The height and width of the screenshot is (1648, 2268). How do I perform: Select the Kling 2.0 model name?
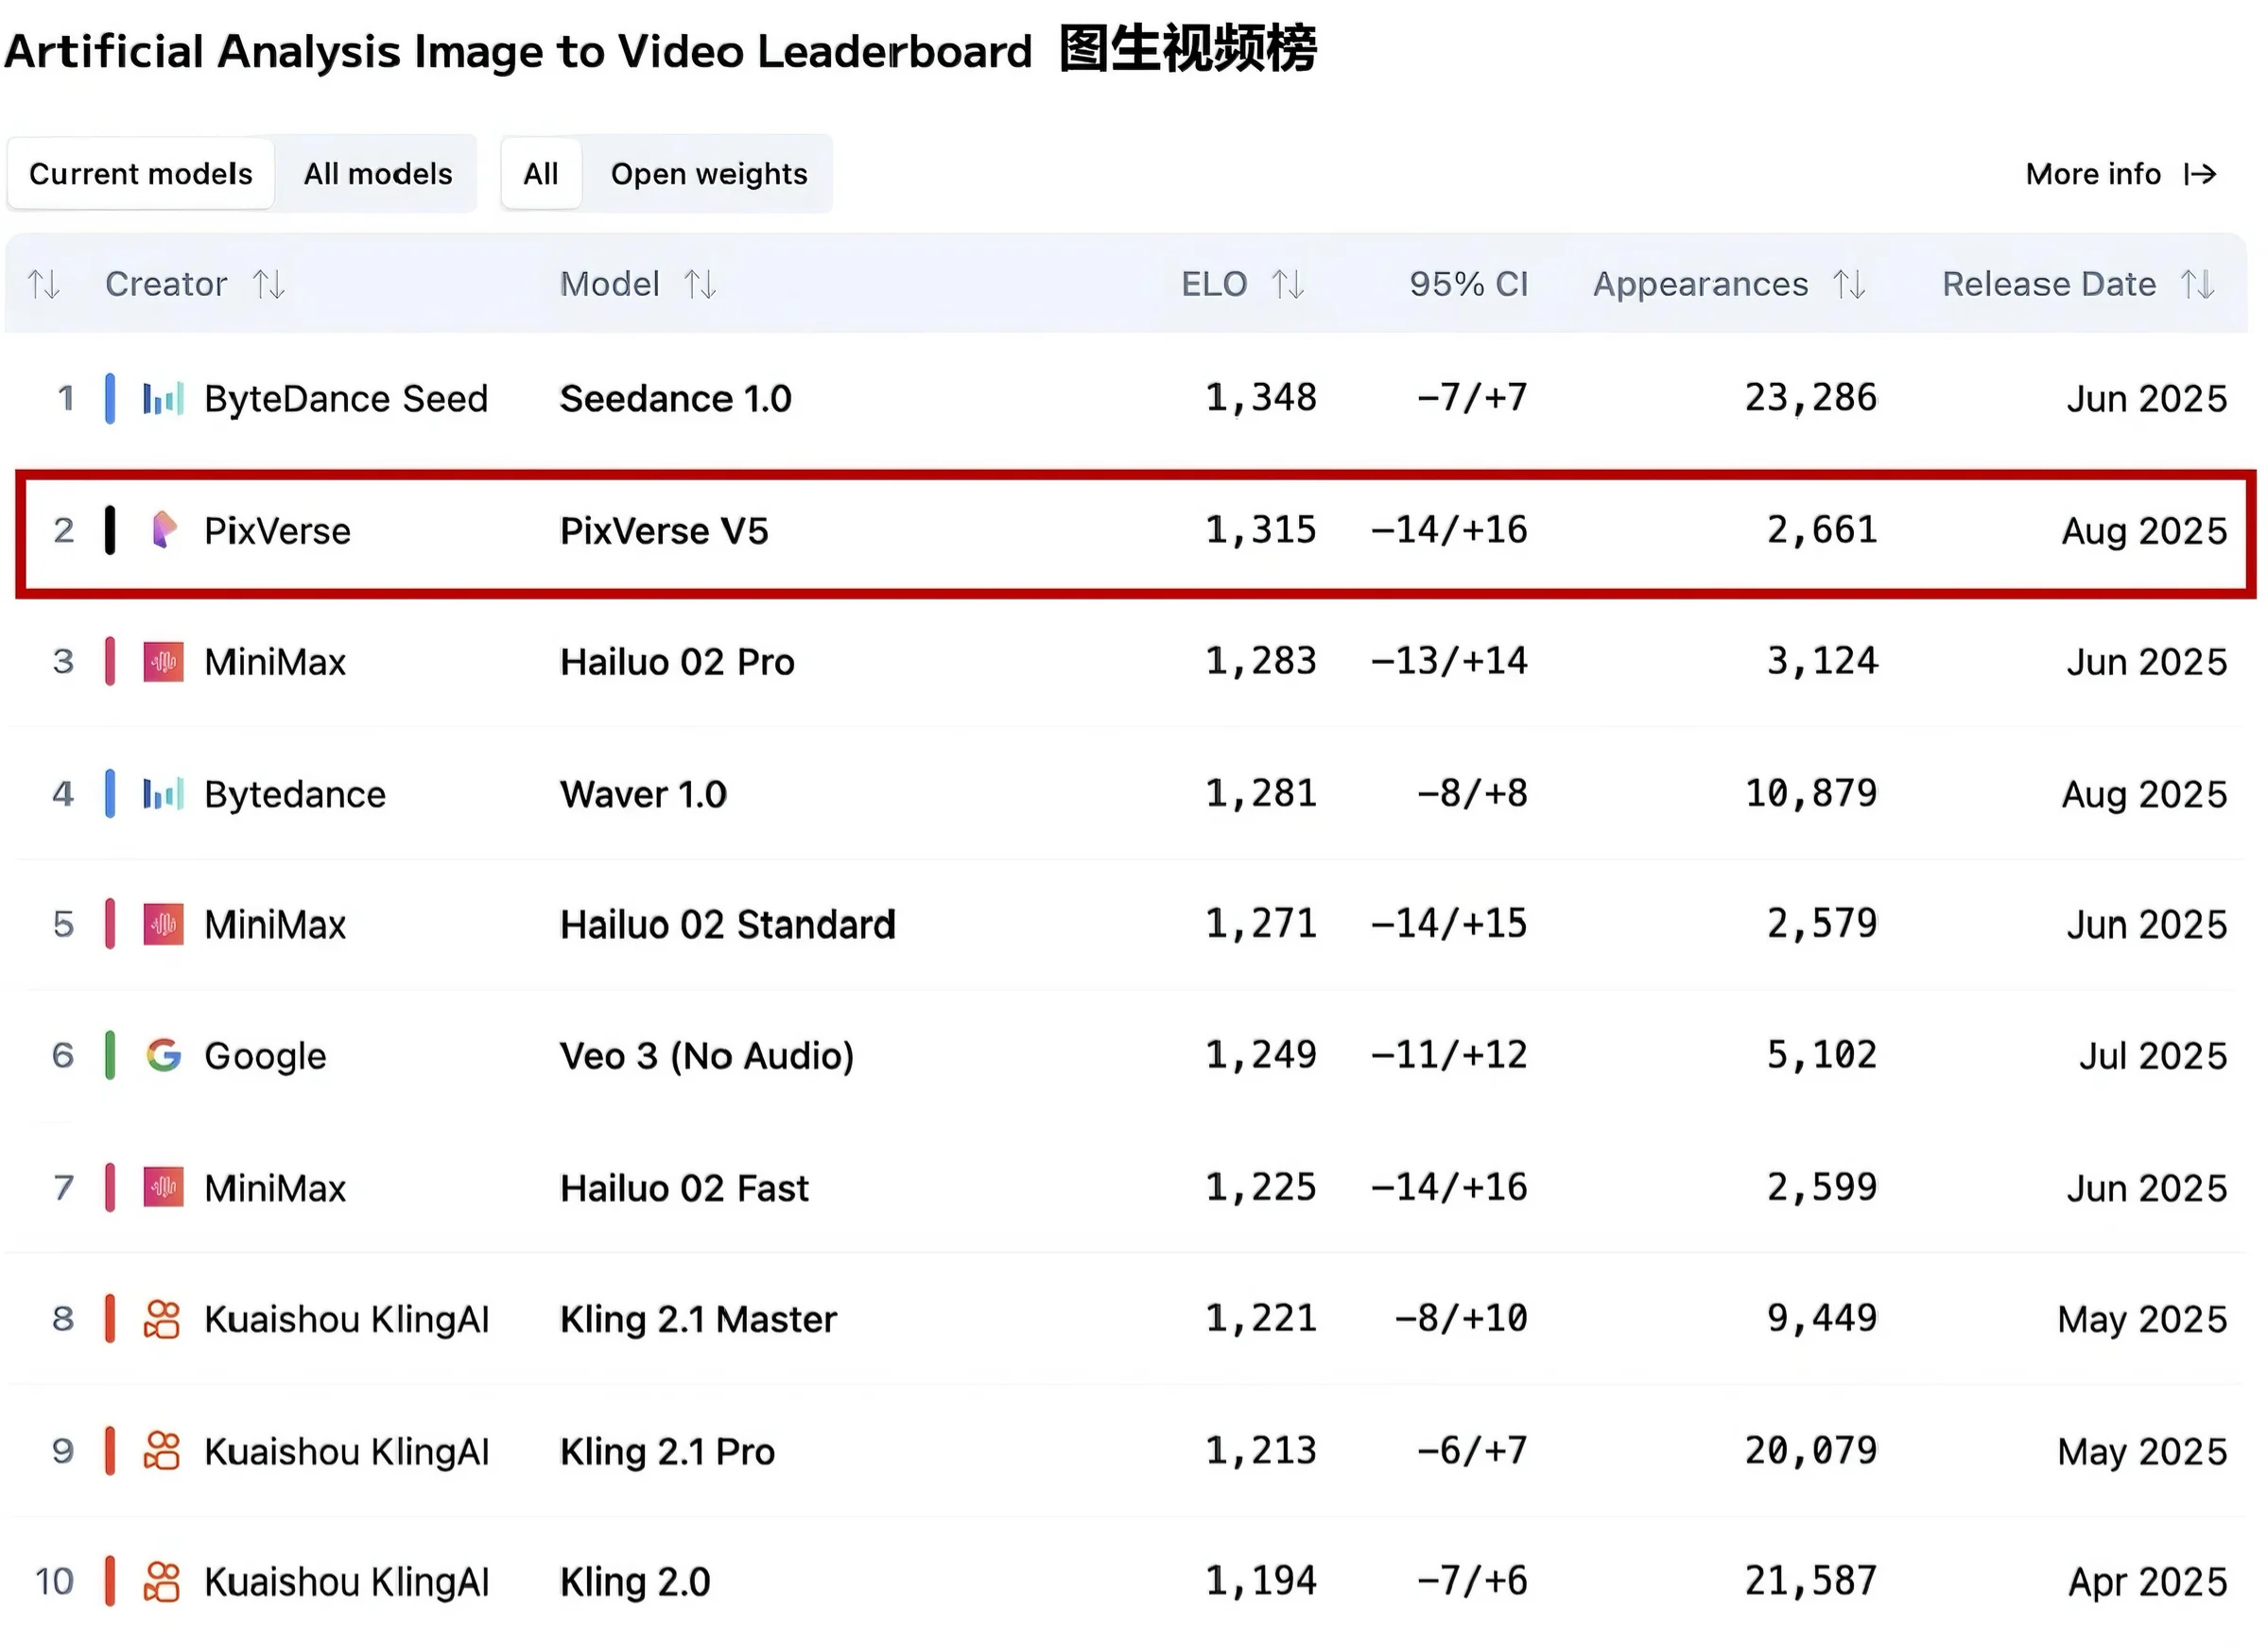[x=635, y=1582]
